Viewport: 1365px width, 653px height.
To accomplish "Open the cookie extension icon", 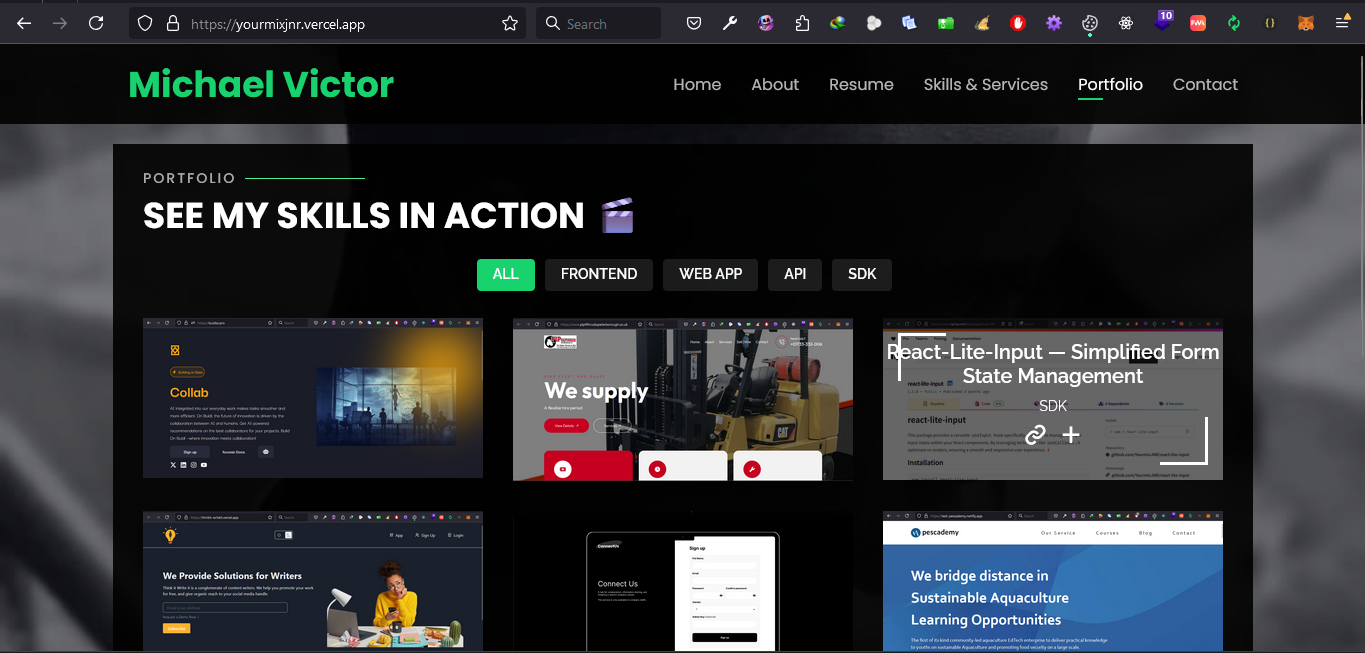I will click(1090, 23).
